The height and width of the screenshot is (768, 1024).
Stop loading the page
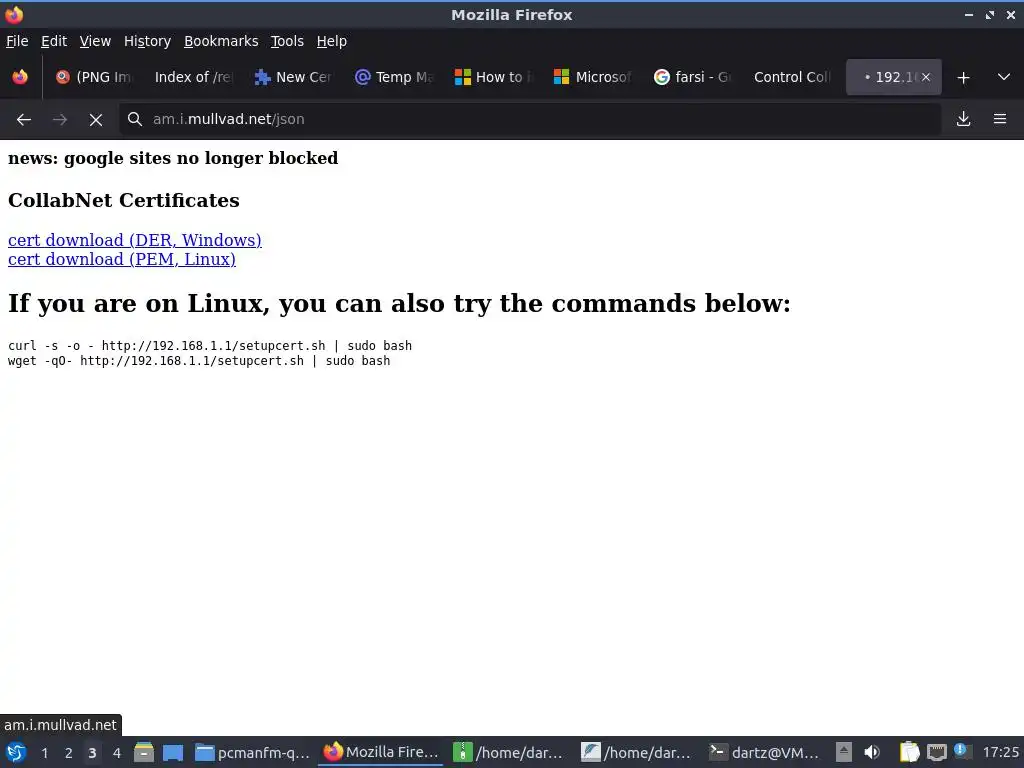(x=95, y=120)
